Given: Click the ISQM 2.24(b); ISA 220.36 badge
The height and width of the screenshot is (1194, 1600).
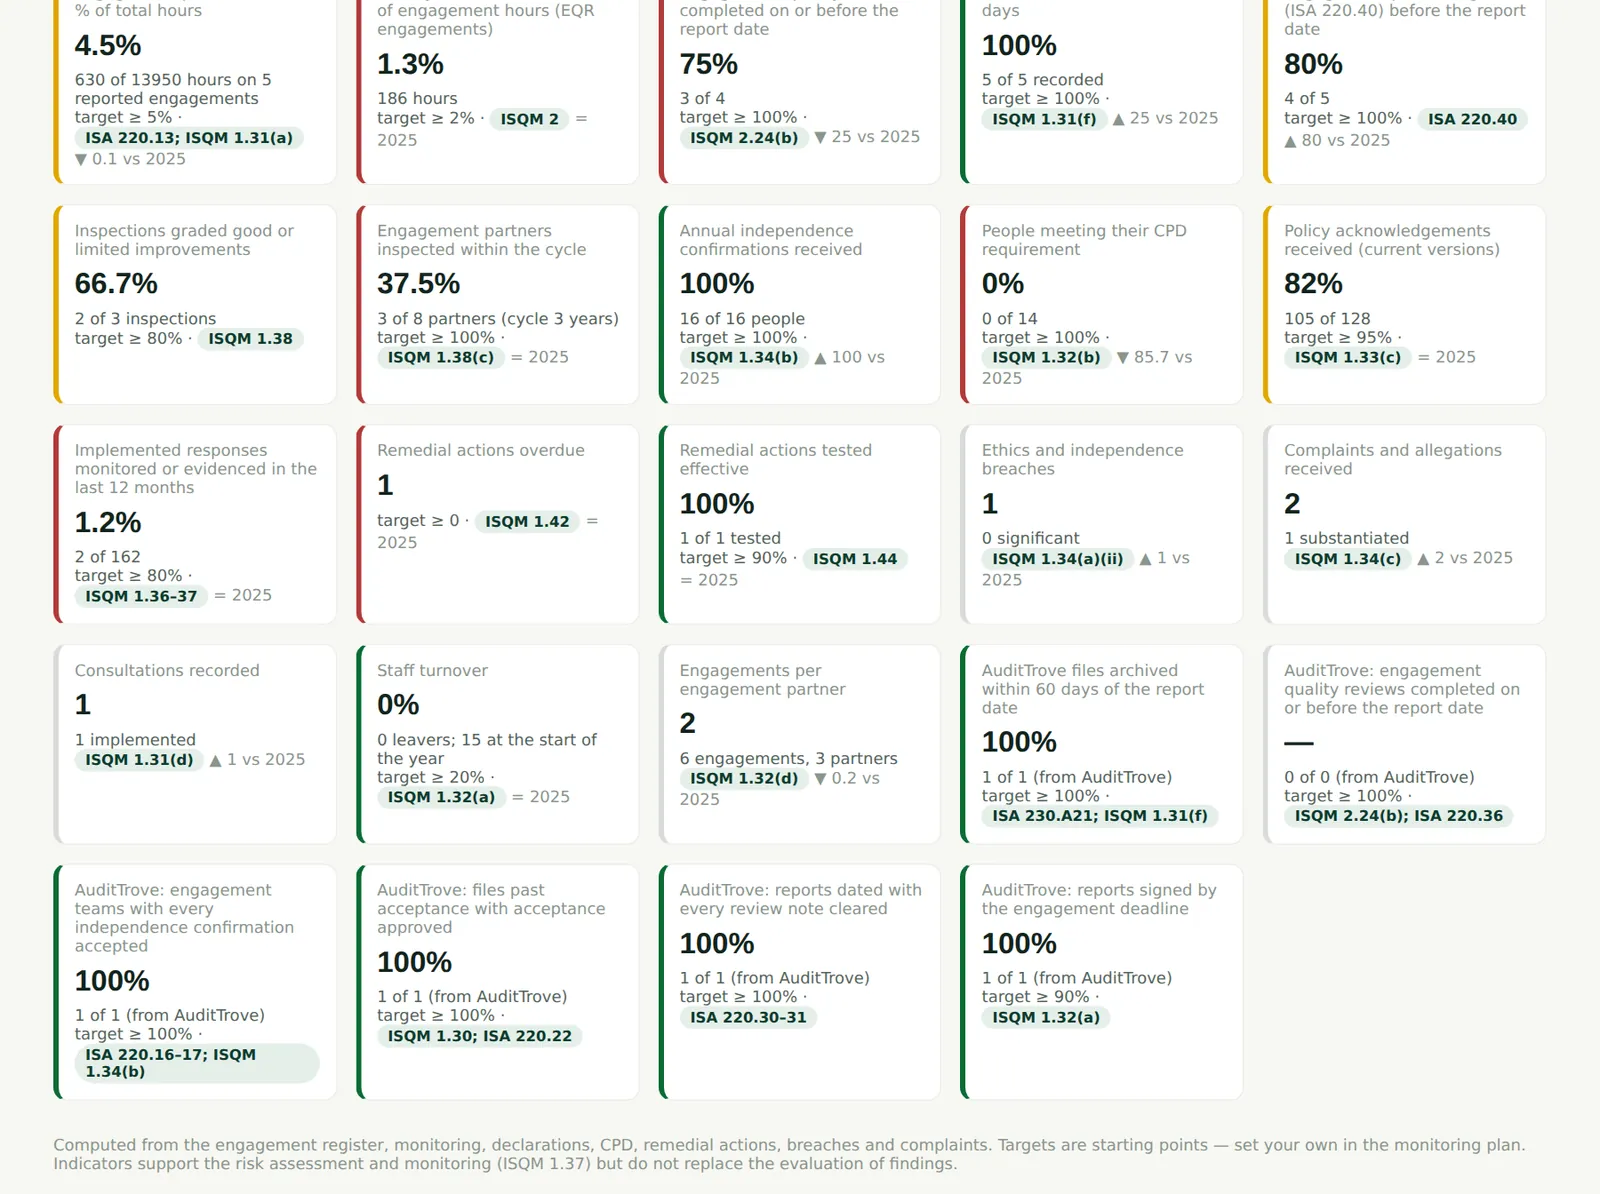Looking at the screenshot, I should pyautogui.click(x=1399, y=816).
